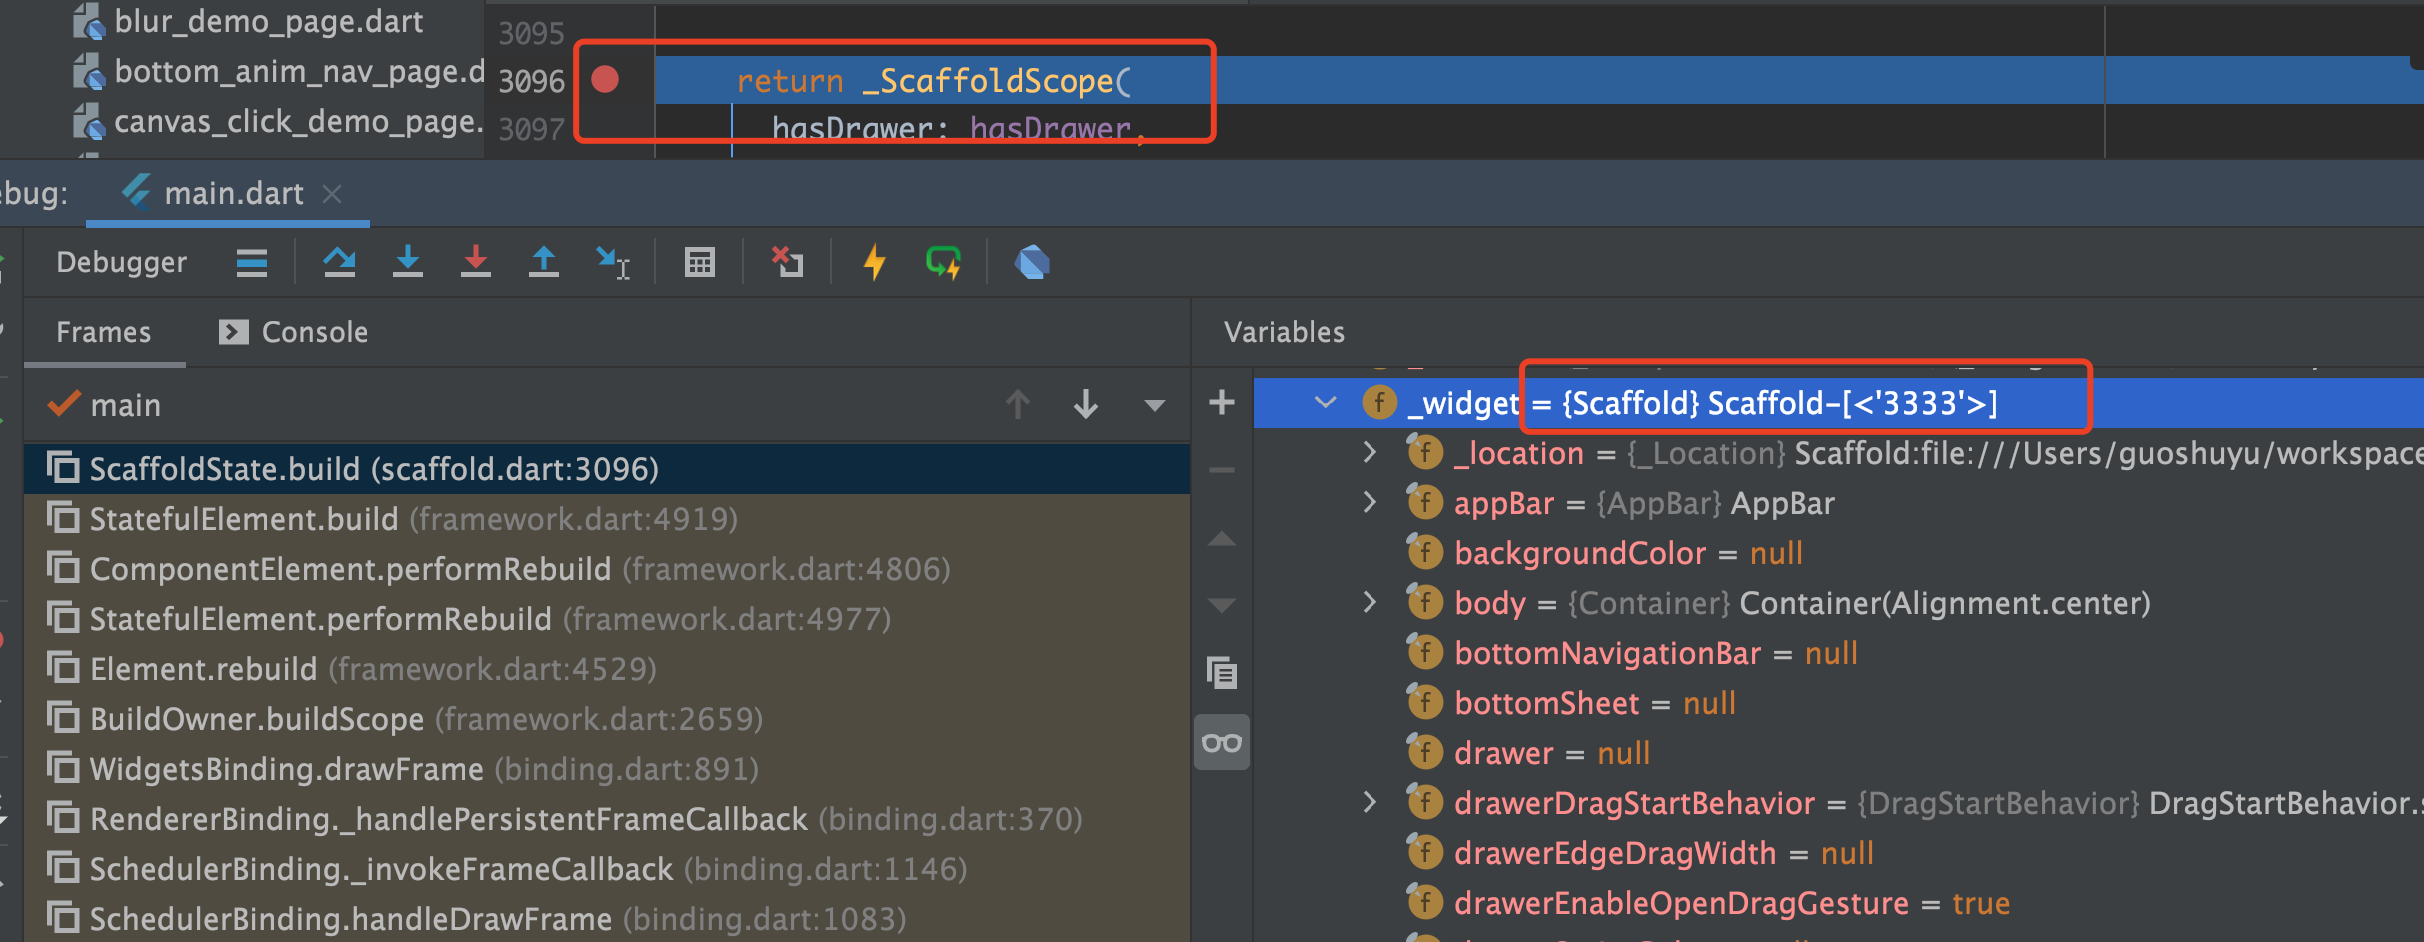Screen dimensions: 2424x942
Task: Click the Variables panel header
Action: point(1284,332)
